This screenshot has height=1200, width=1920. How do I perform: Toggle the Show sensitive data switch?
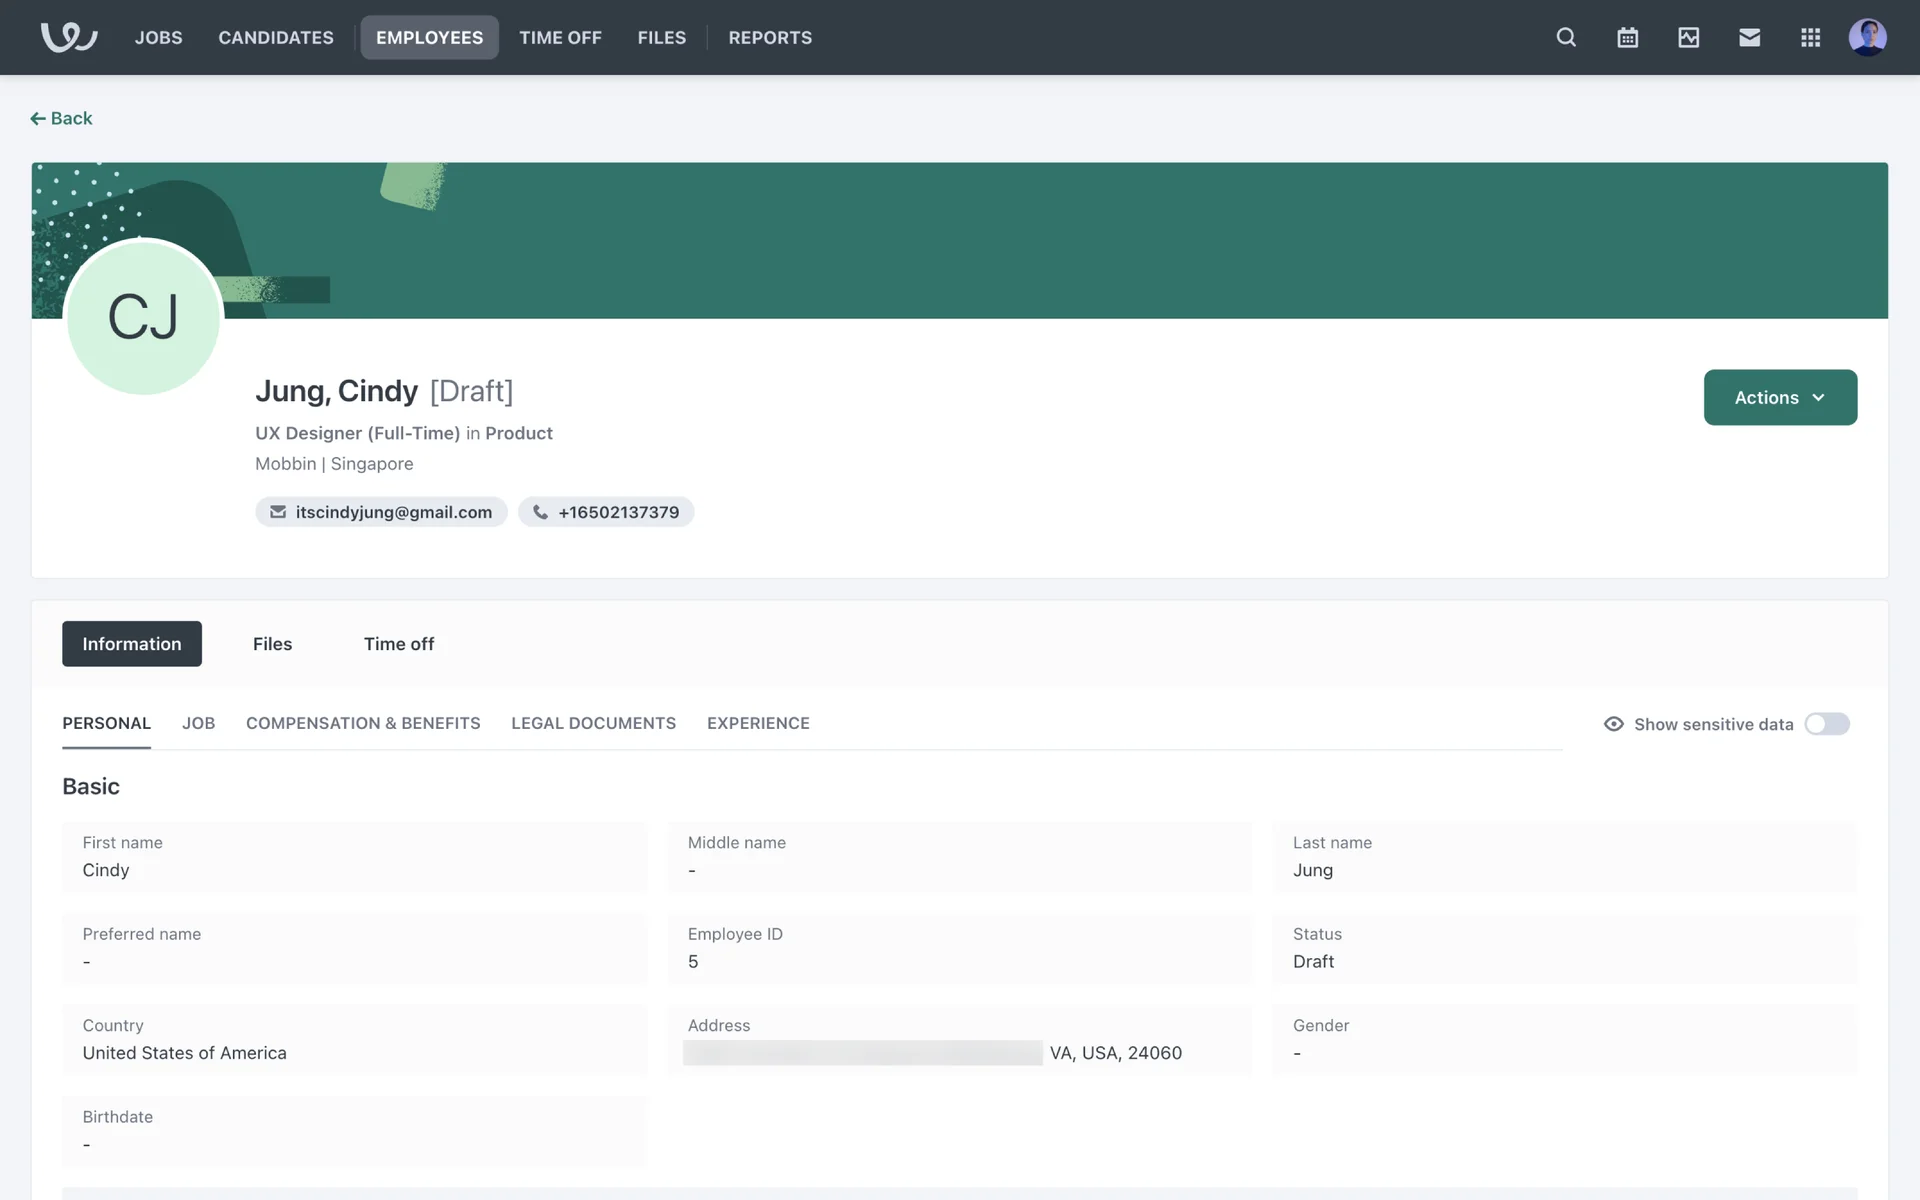click(x=1826, y=724)
